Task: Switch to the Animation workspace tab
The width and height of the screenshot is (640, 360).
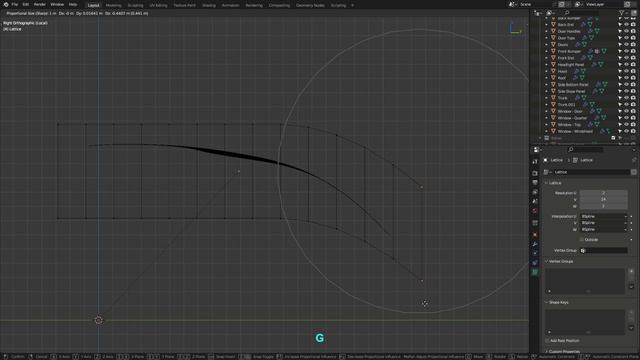Action: pos(231,5)
